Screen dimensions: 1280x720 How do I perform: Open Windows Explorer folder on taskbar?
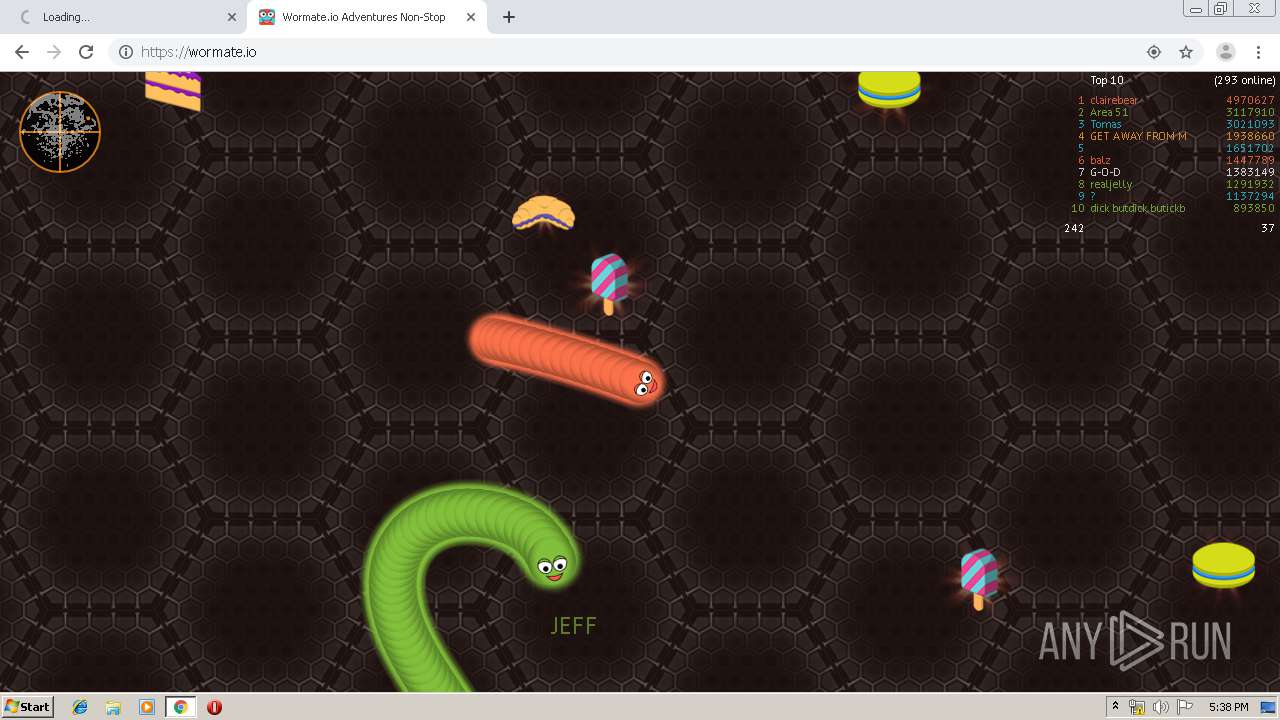[113, 707]
